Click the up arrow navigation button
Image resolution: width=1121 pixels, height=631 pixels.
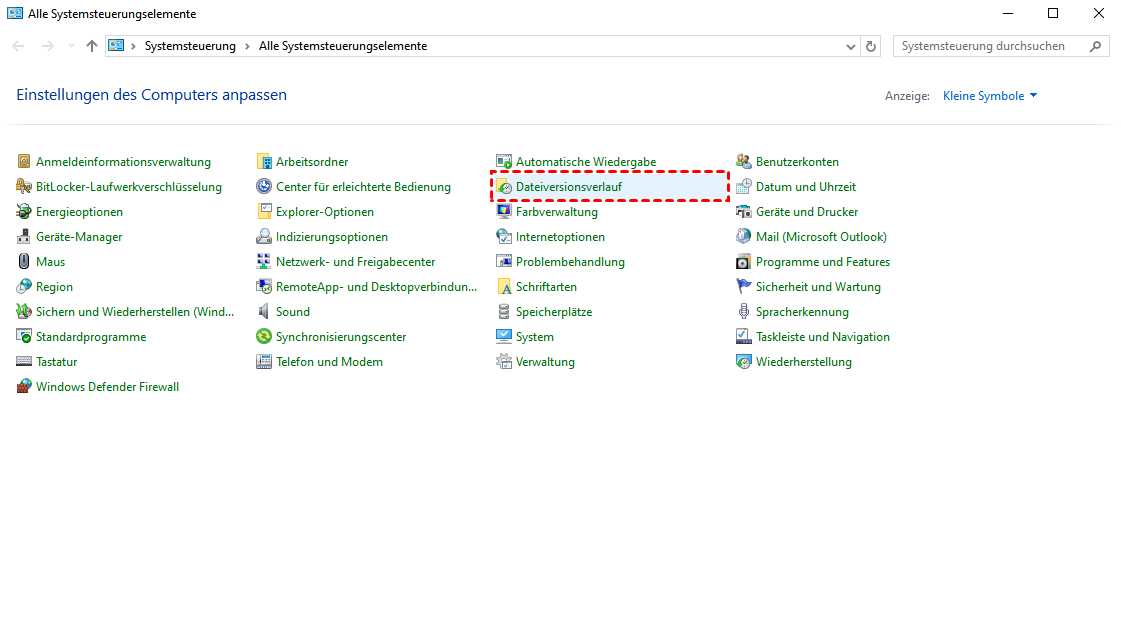point(92,46)
